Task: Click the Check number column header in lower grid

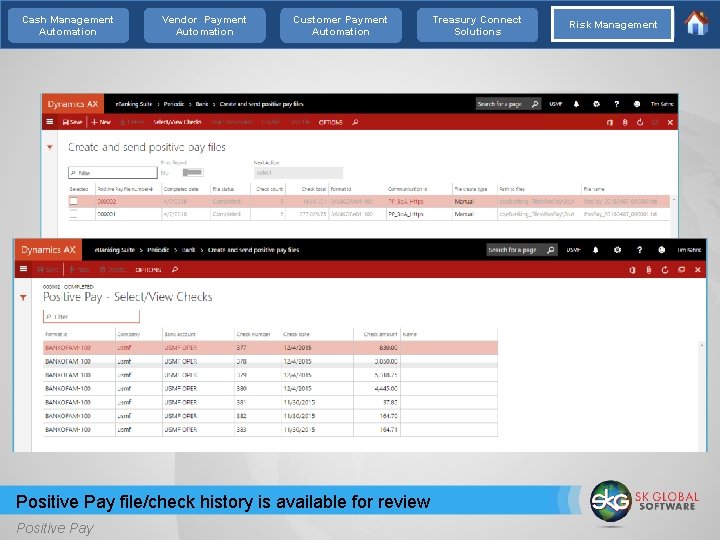Action: 253,334
